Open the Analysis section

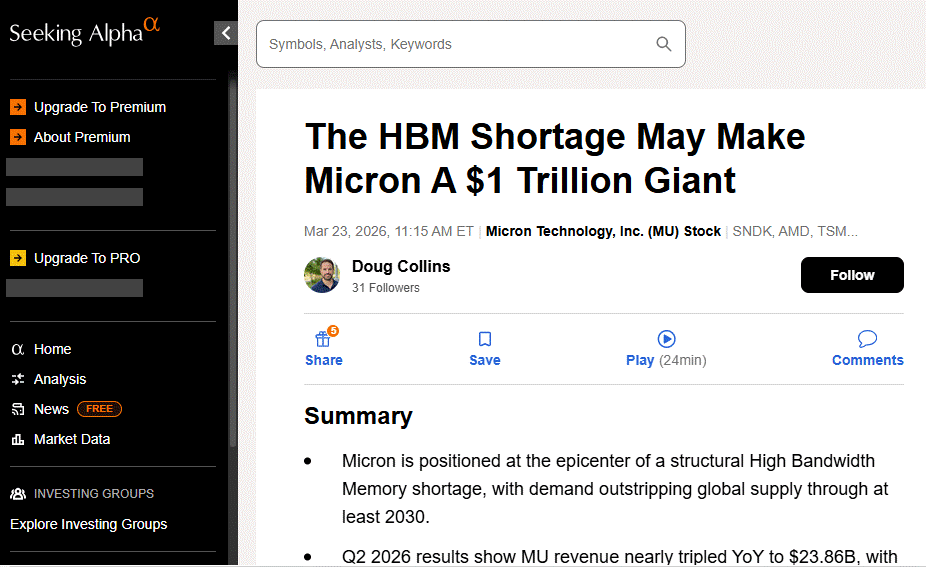coord(59,379)
